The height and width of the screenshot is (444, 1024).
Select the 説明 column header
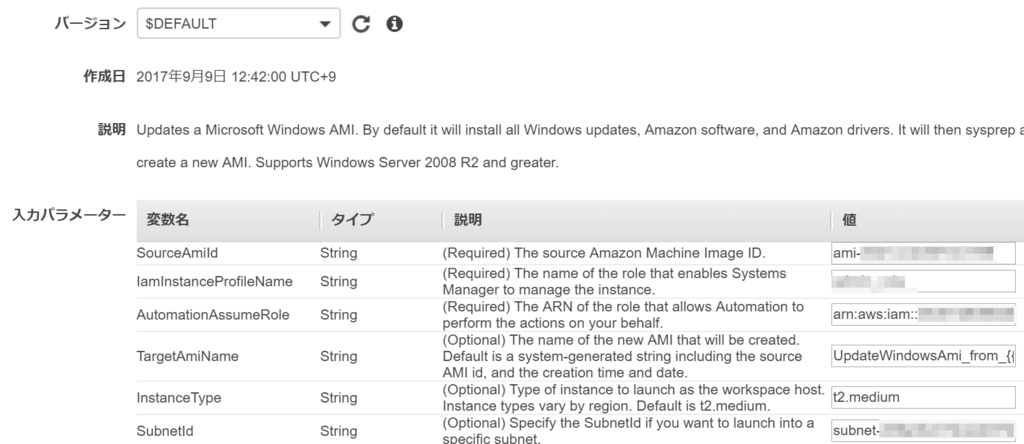[468, 220]
